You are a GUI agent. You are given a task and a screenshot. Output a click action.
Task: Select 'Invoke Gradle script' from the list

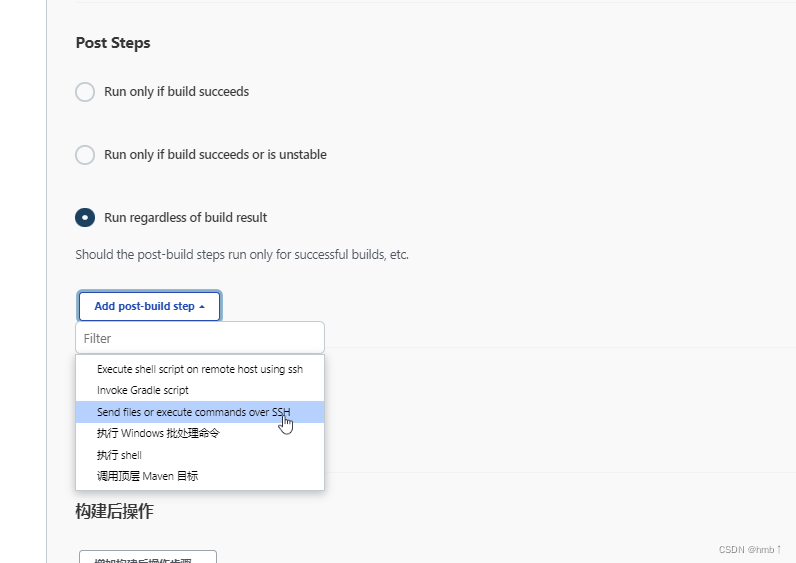200,390
